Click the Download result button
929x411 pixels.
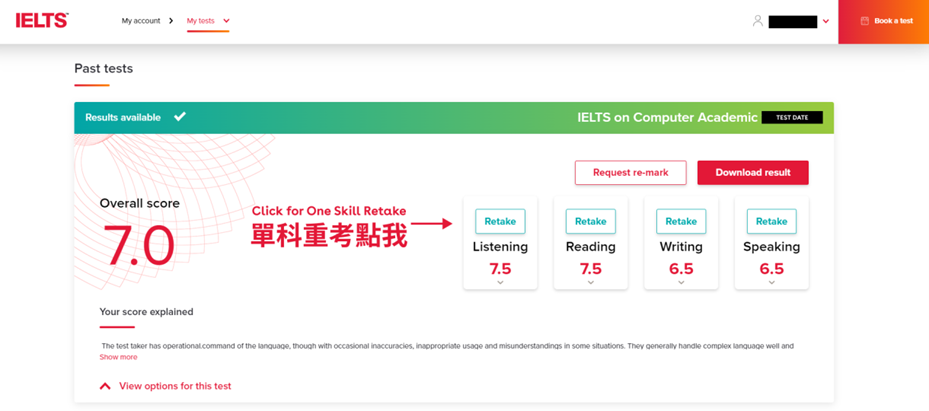point(753,172)
